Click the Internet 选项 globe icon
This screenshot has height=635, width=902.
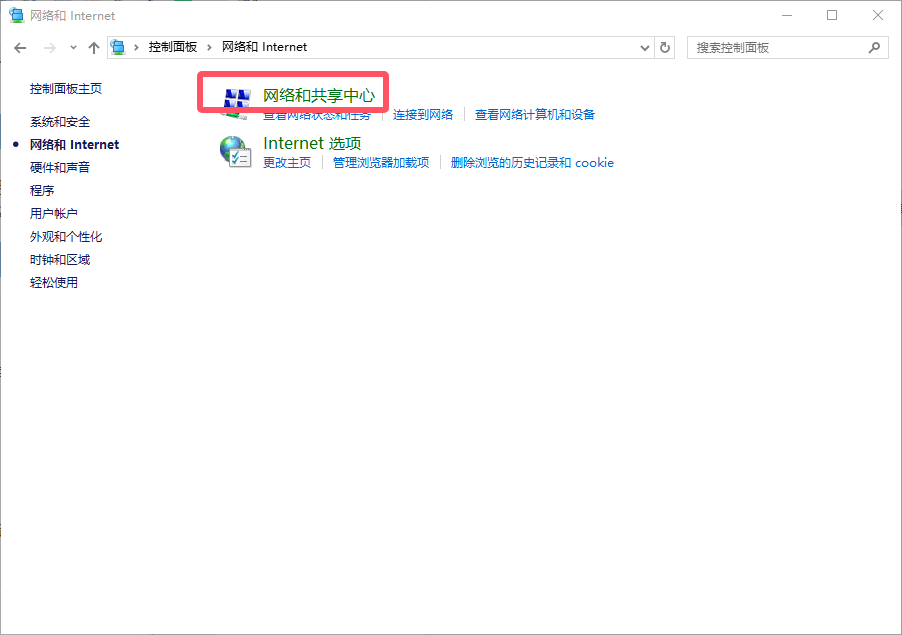pyautogui.click(x=235, y=152)
